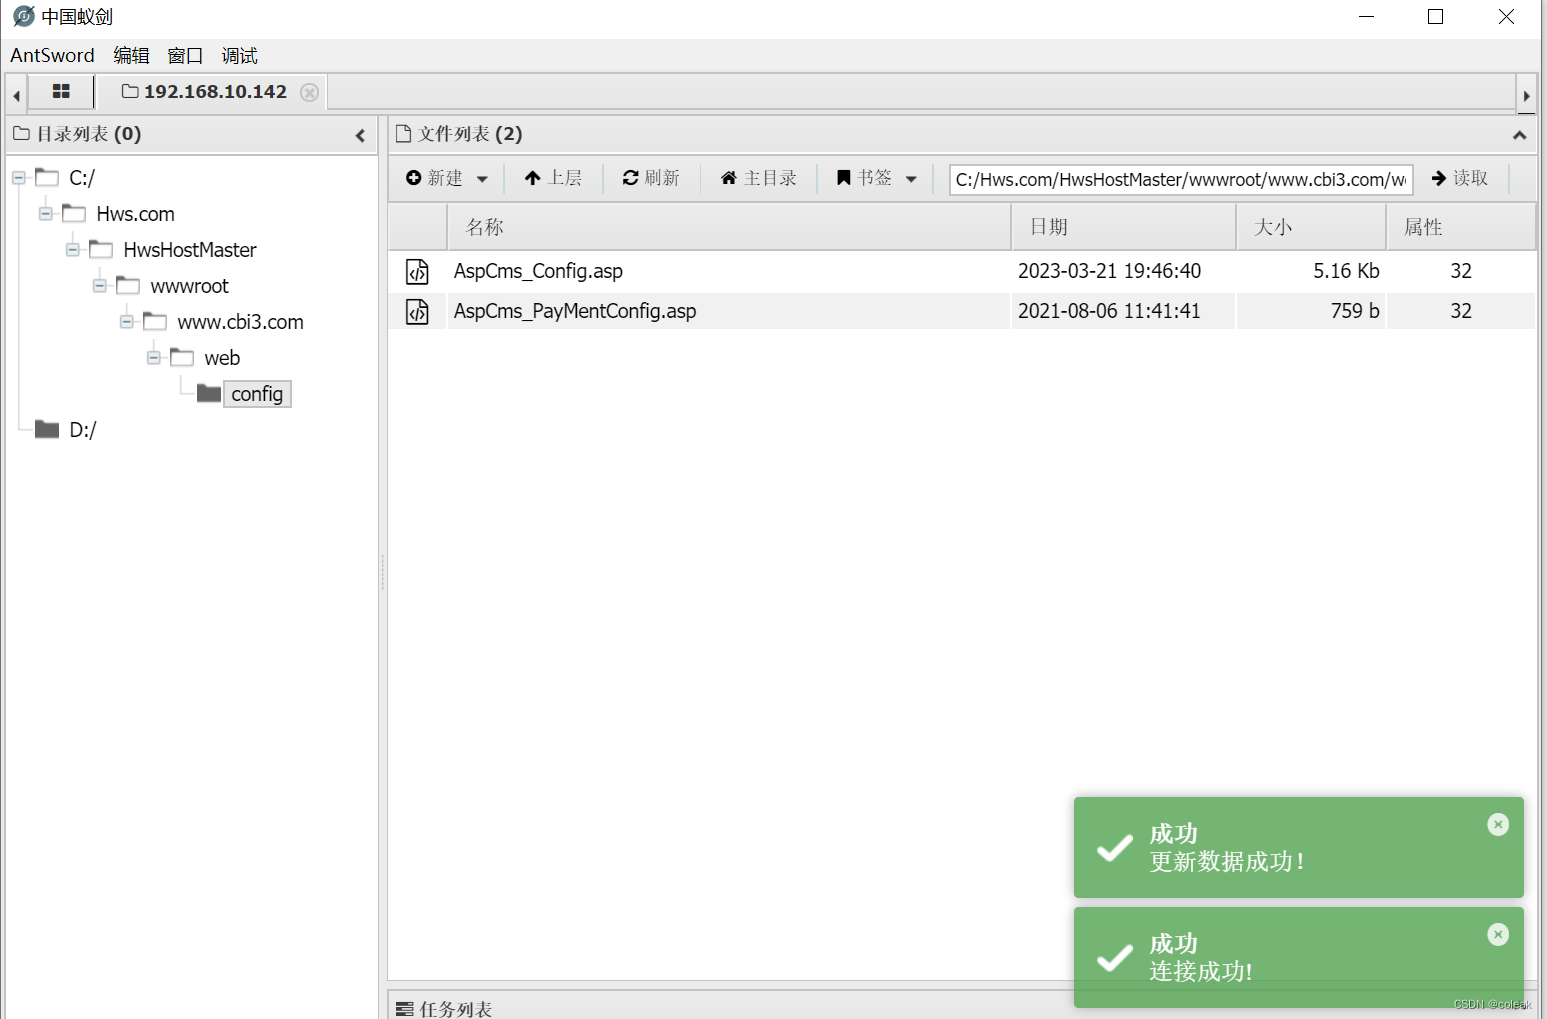Screen dimensions: 1547x1019
Task: Open the 编辑 menu
Action: click(131, 55)
